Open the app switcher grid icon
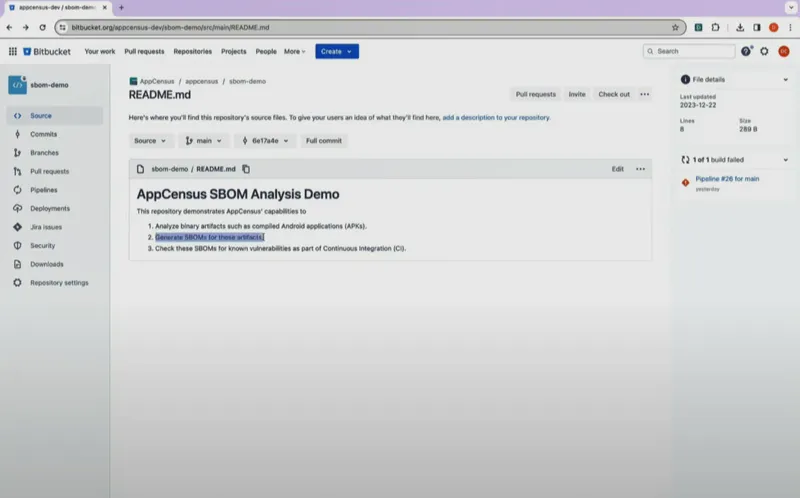This screenshot has height=498, width=800. pos(13,52)
